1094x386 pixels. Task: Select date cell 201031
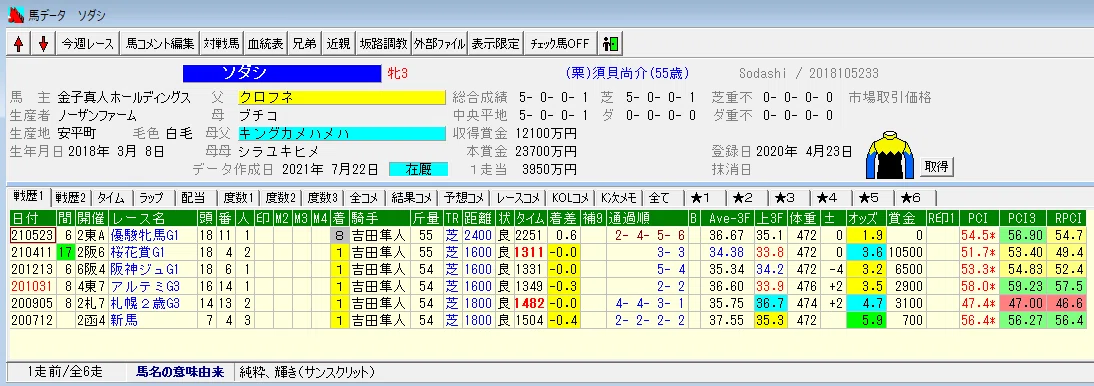33,286
